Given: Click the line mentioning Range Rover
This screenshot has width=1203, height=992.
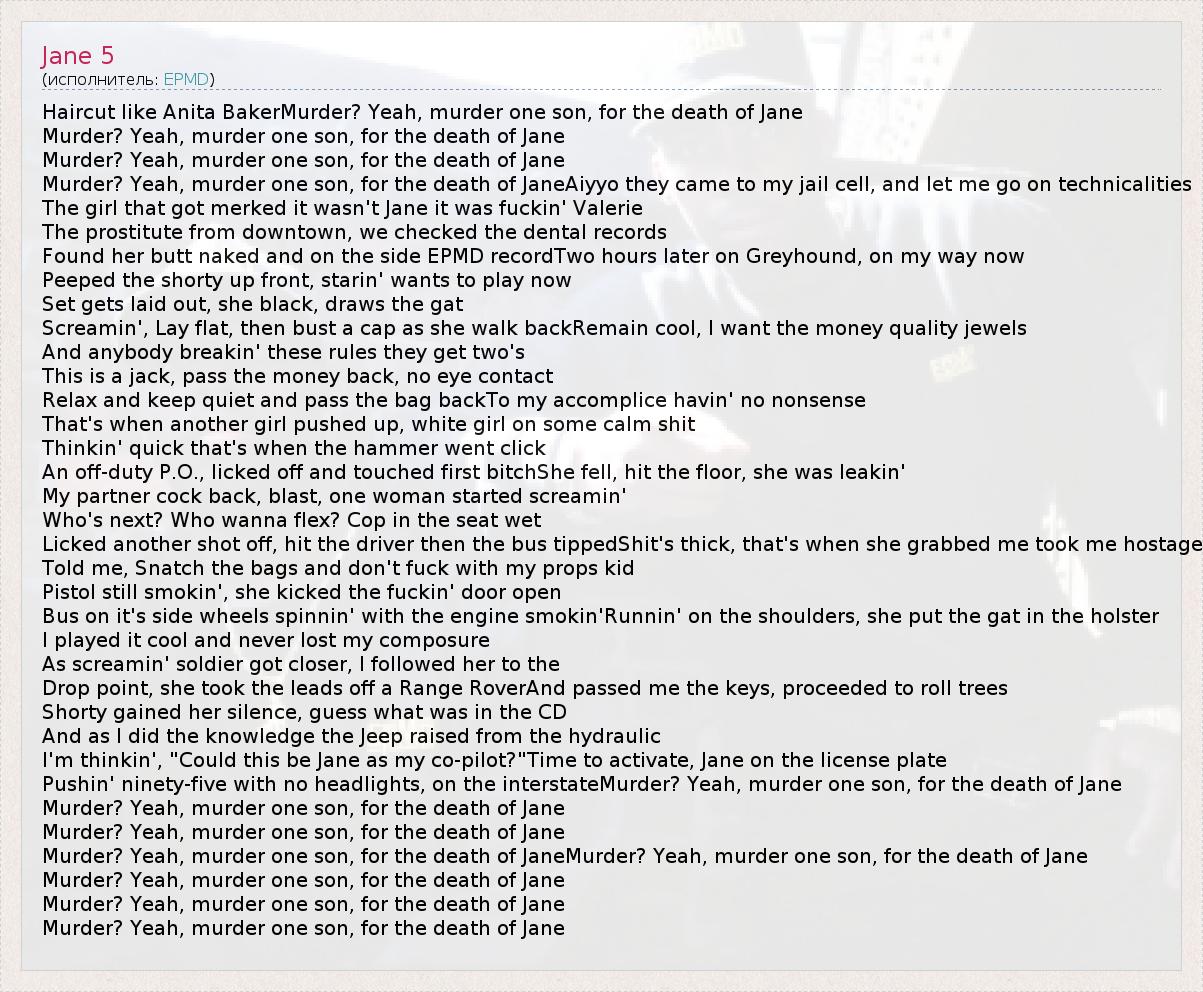Looking at the screenshot, I should [525, 688].
